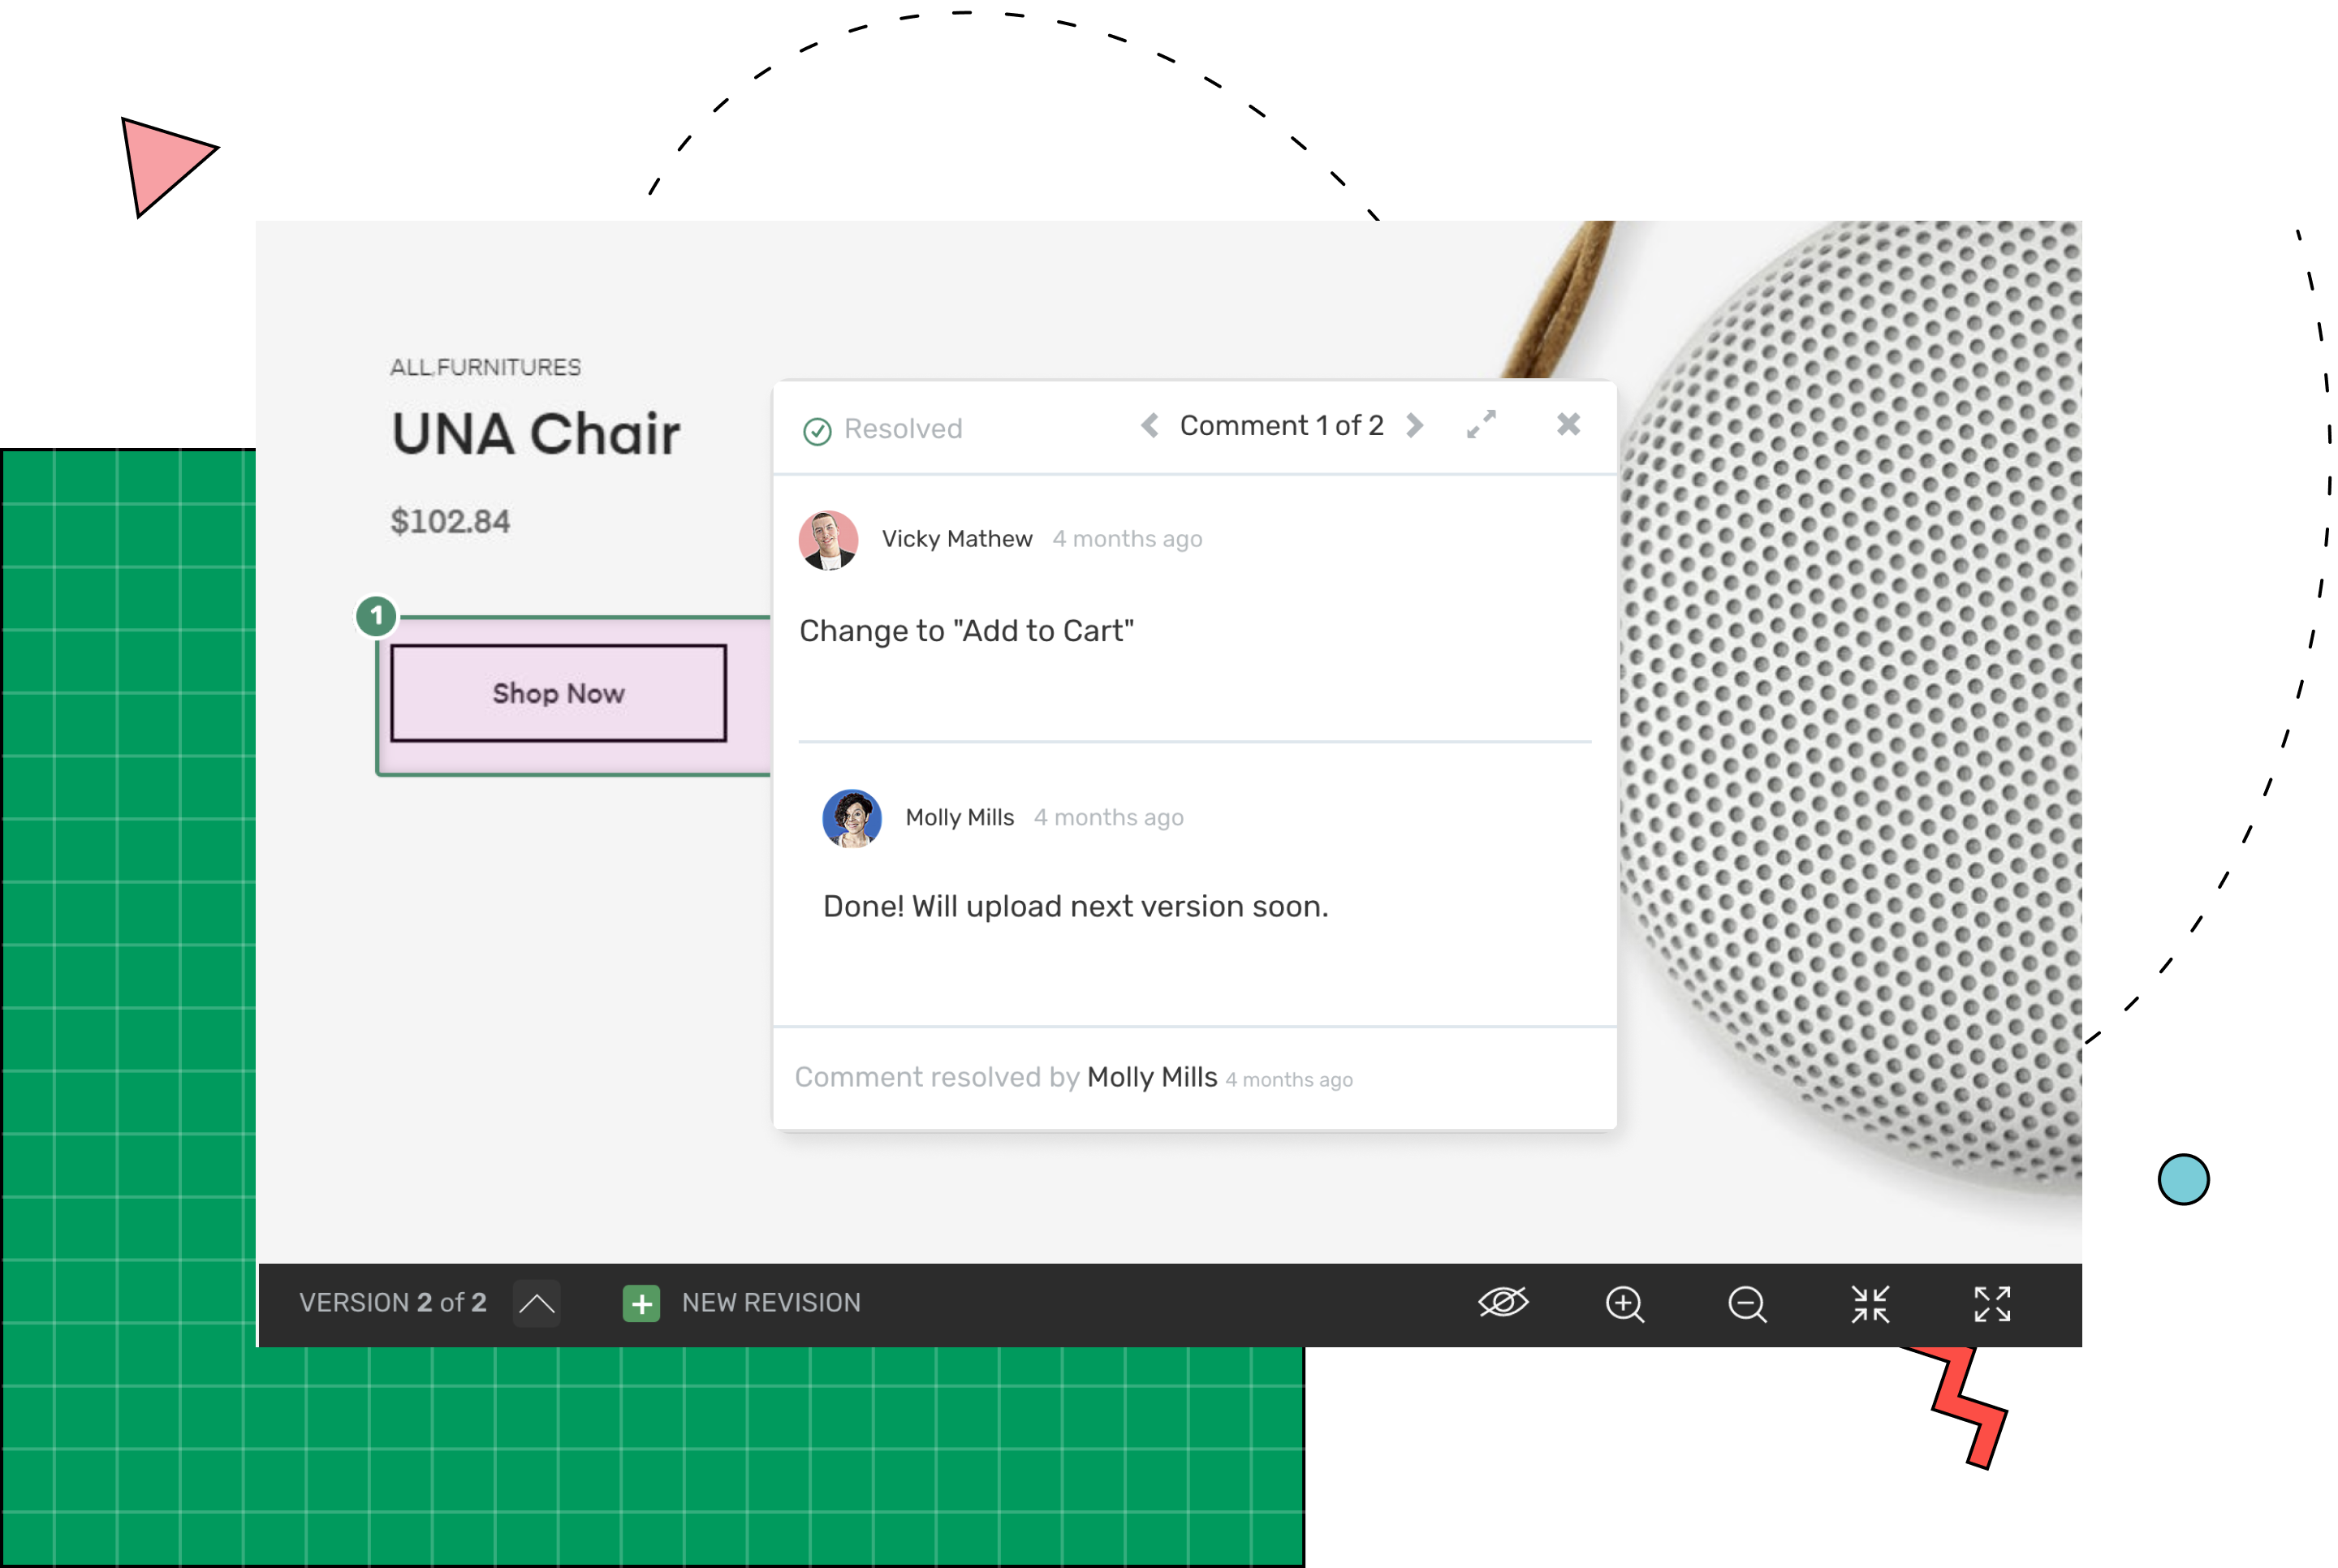
Task: Toggle the Resolved check status
Action: click(x=817, y=431)
